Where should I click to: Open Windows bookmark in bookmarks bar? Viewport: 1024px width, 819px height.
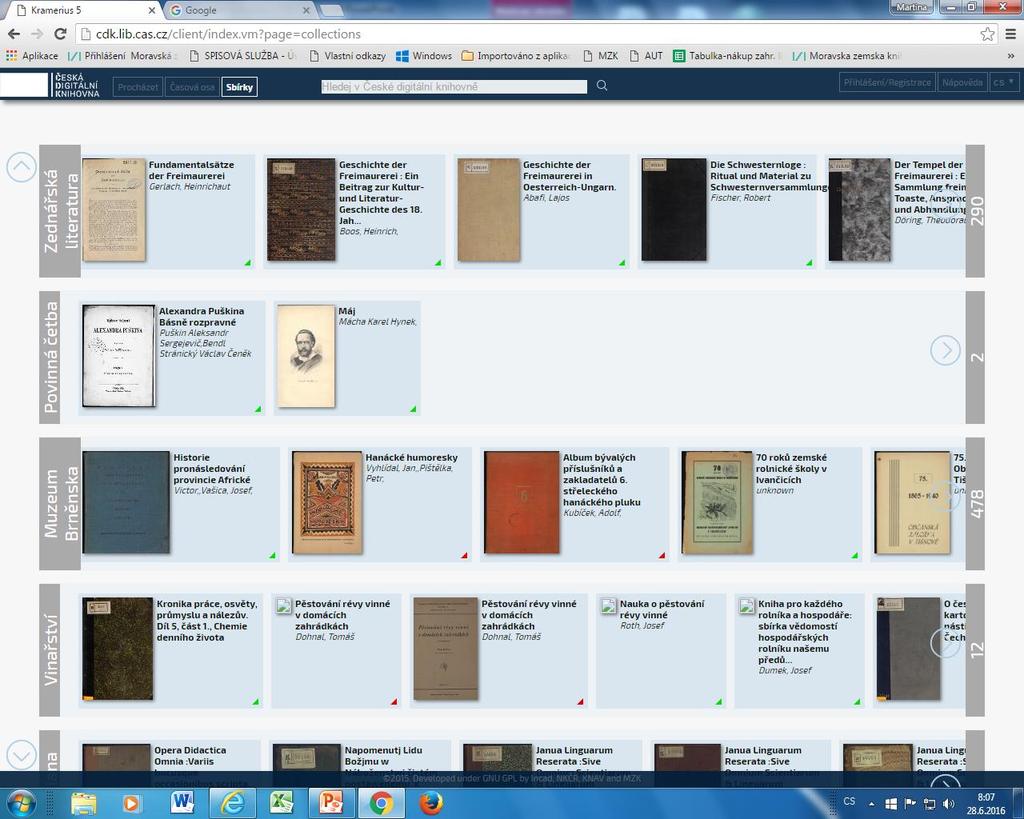click(x=424, y=56)
